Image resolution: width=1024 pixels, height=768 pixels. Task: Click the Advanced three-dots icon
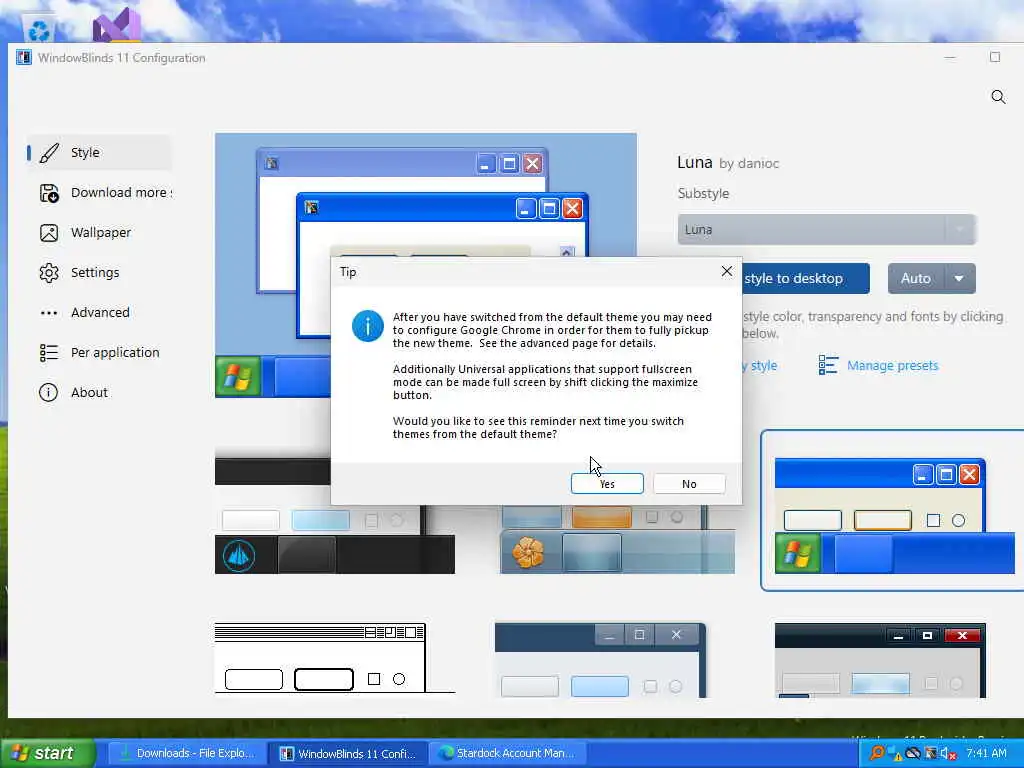coord(49,313)
